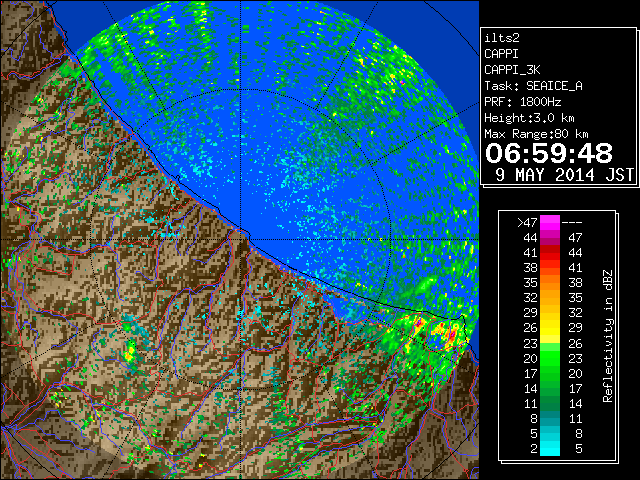Click the 'Height:3.0 km' text
Screen dimensions: 640x480
529,118
